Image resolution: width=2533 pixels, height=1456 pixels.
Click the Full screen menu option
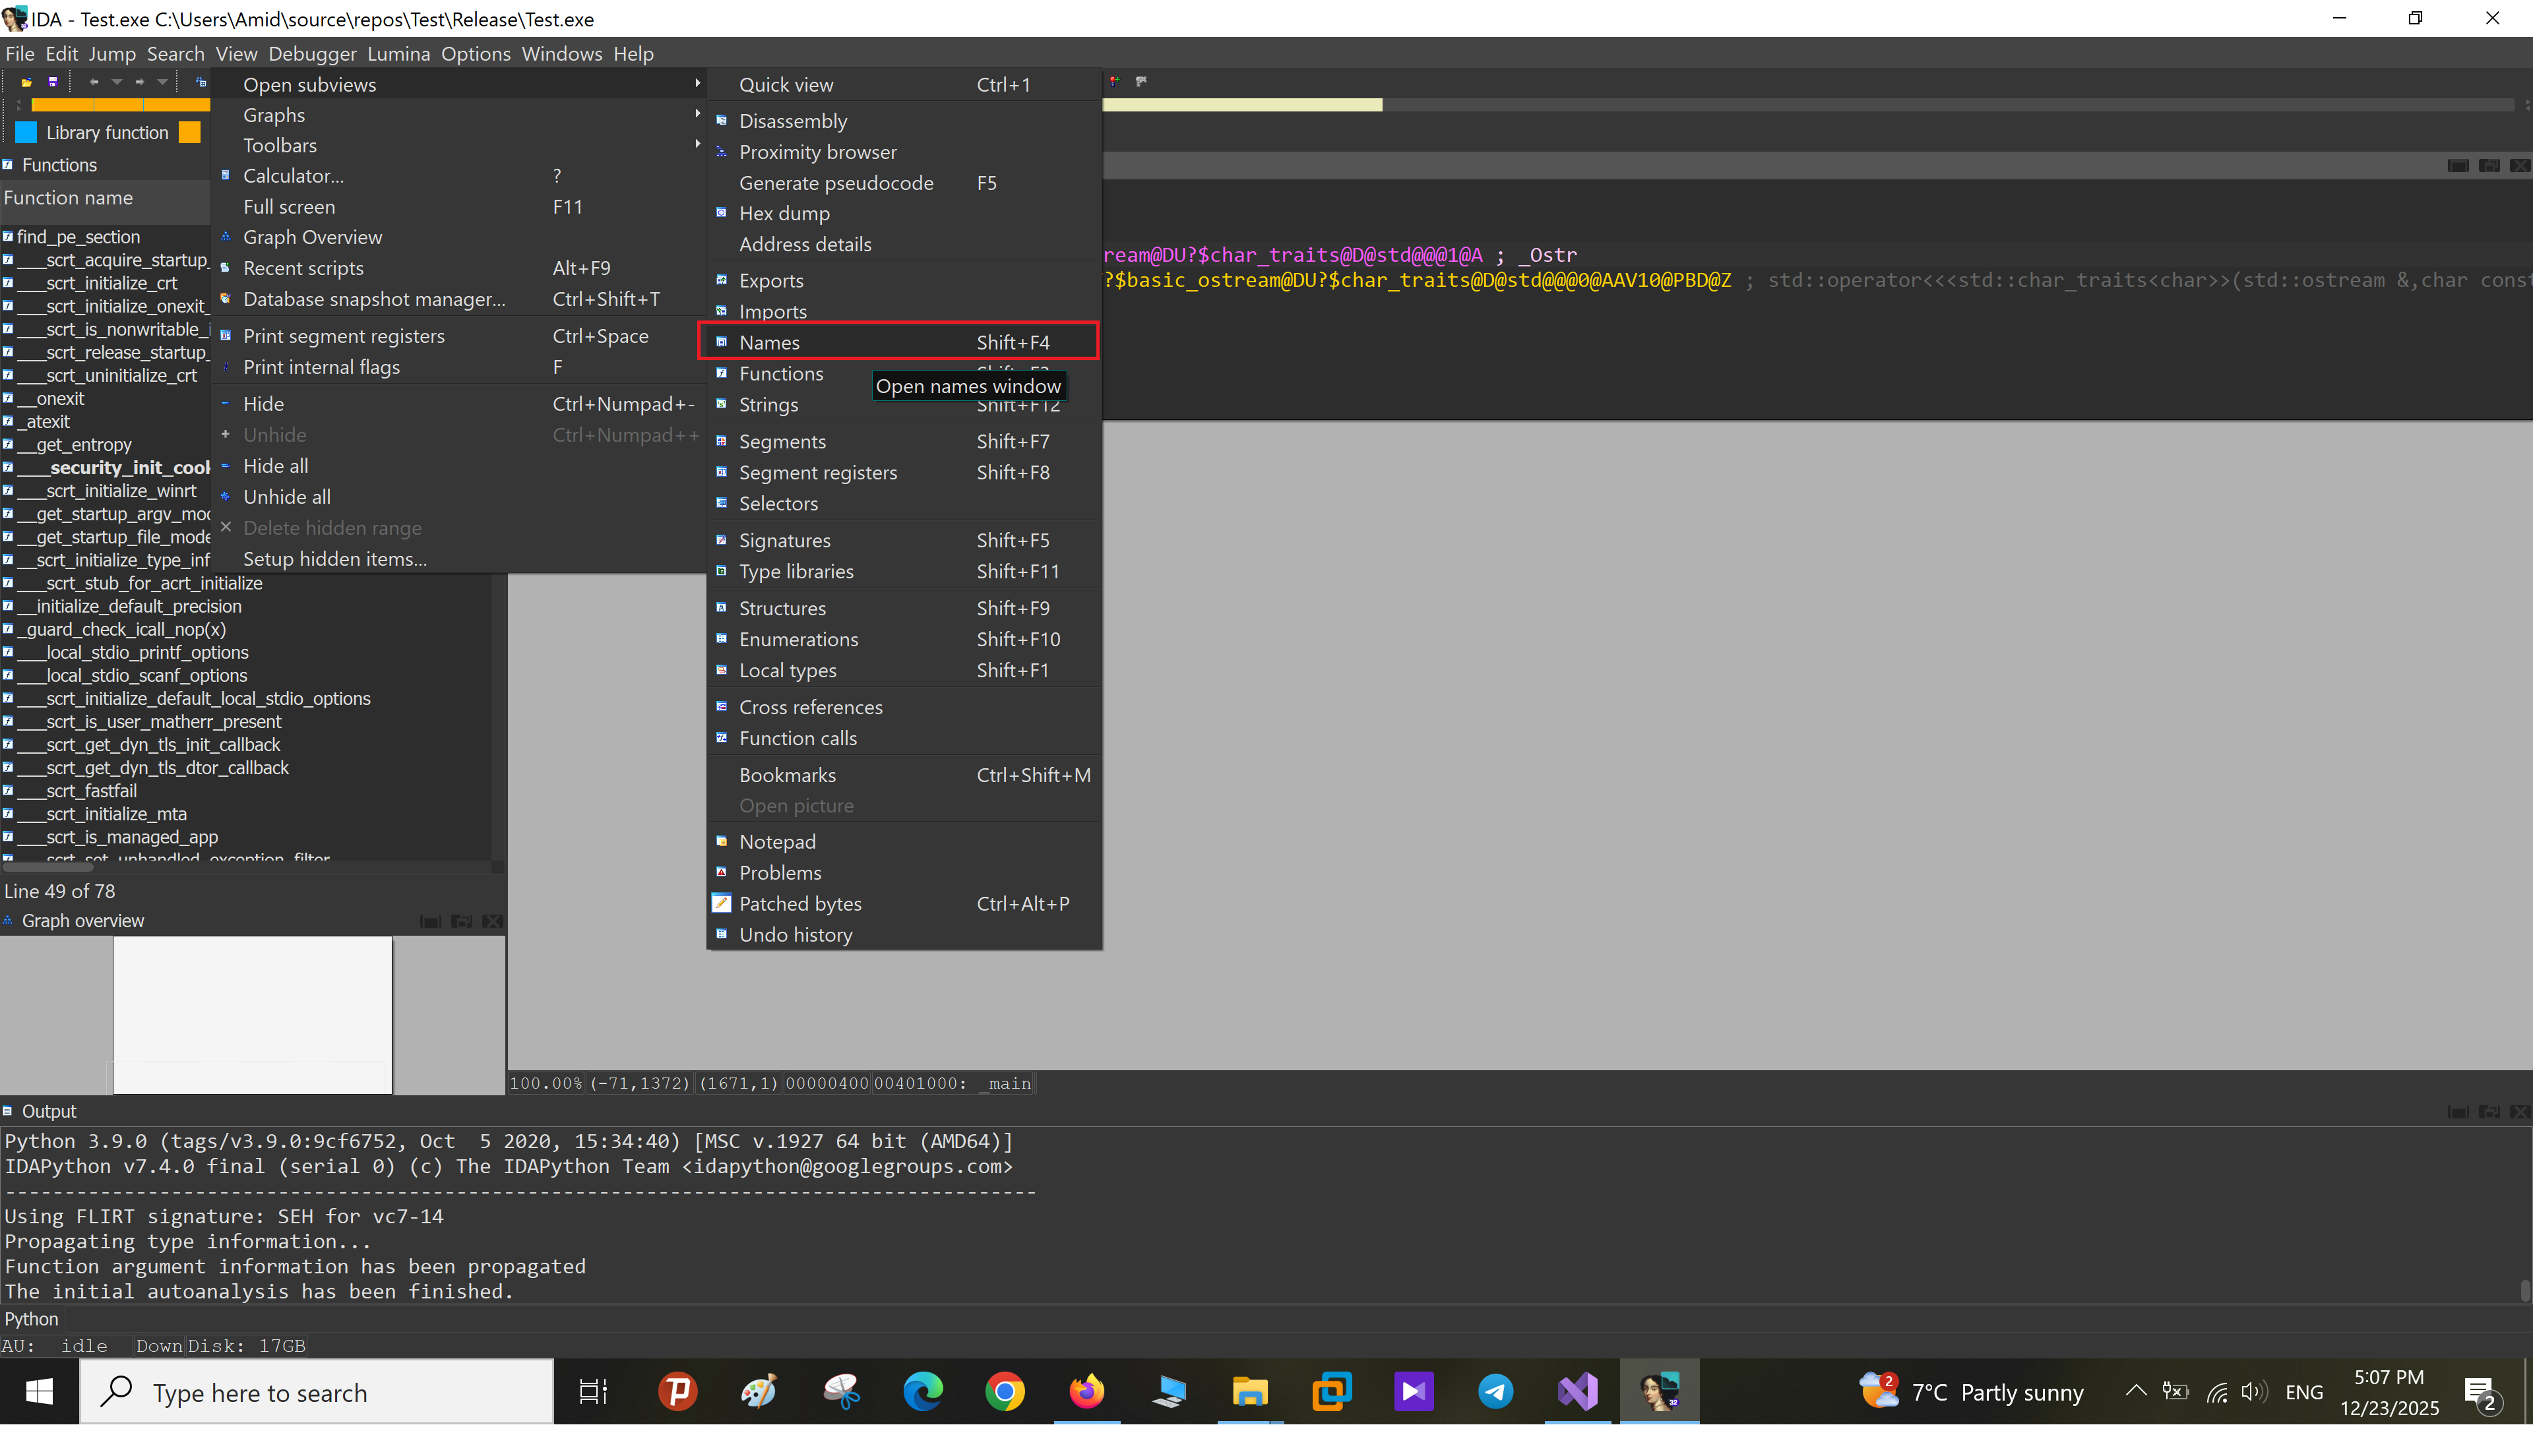coord(289,206)
